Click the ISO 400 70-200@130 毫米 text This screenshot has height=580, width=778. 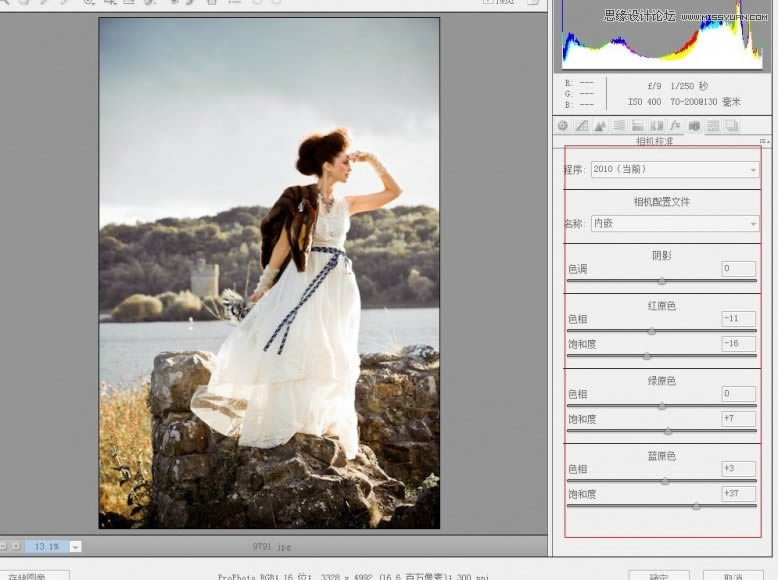click(x=684, y=102)
